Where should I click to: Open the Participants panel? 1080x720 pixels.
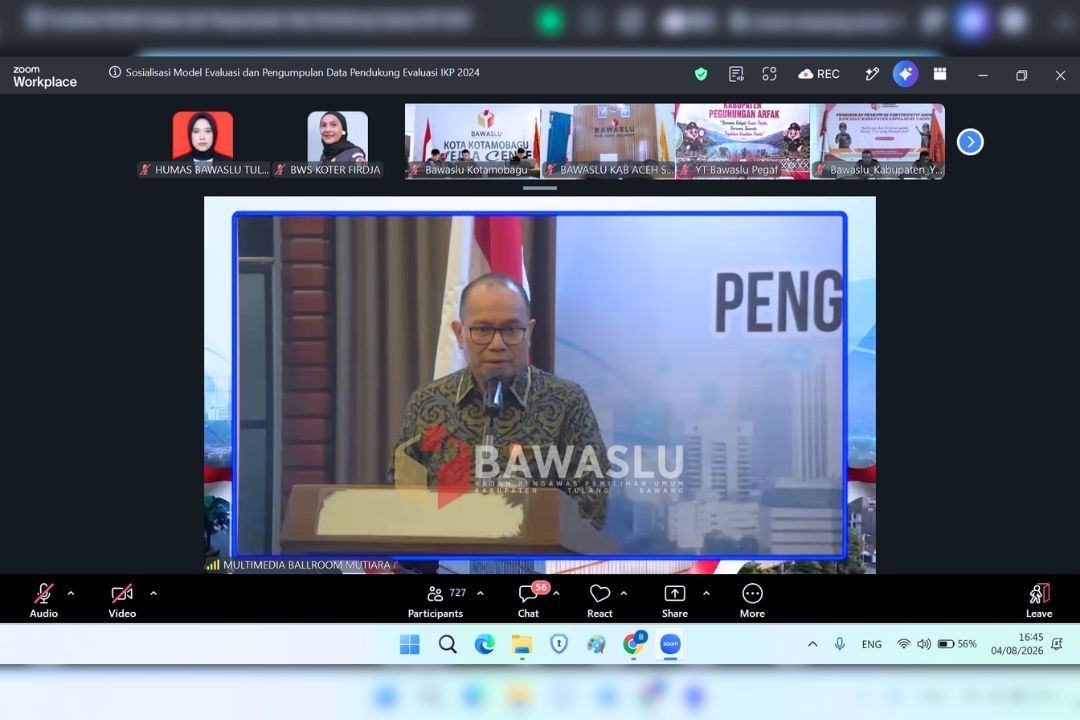(x=435, y=601)
